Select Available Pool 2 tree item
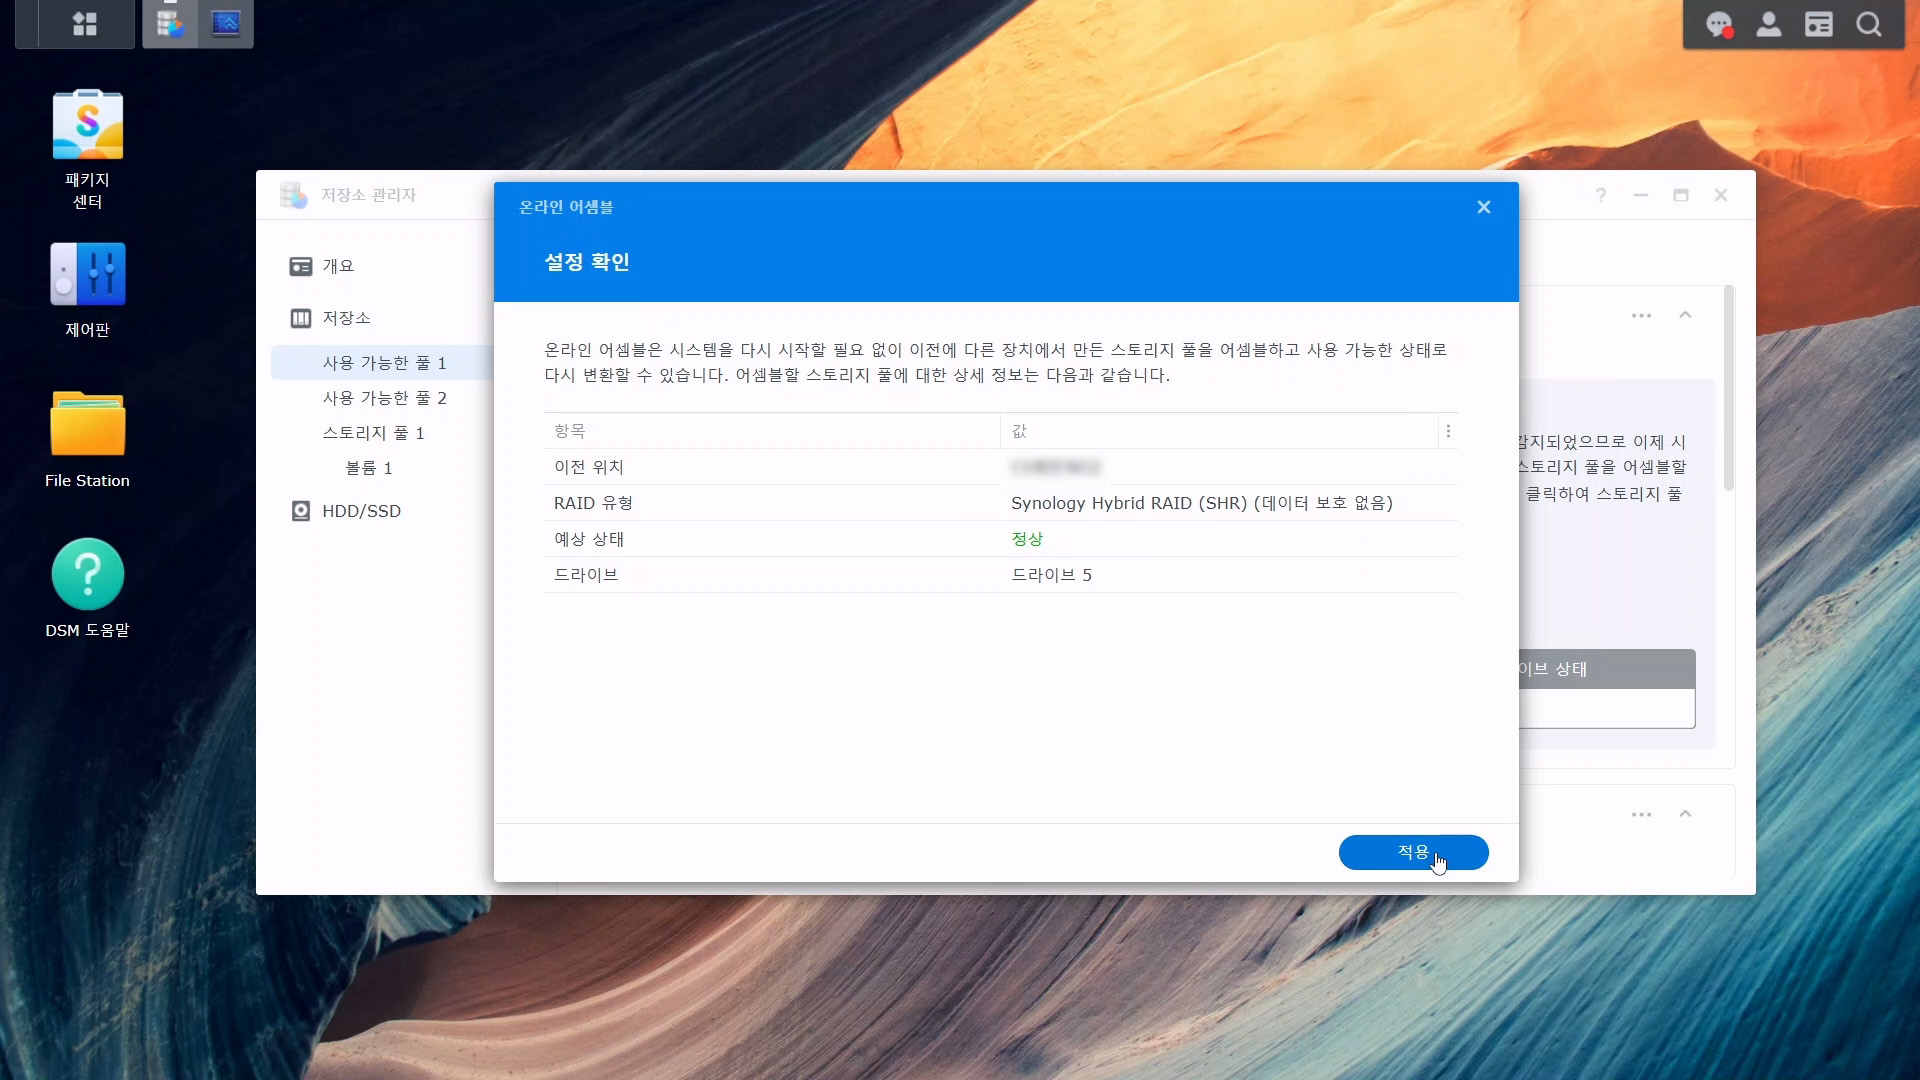The width and height of the screenshot is (1920, 1080). [x=384, y=398]
